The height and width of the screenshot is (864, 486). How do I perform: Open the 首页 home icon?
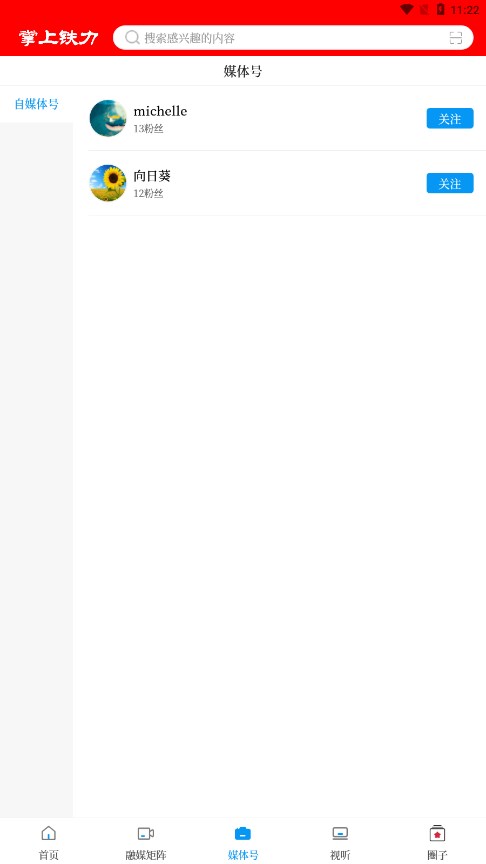[x=48, y=833]
